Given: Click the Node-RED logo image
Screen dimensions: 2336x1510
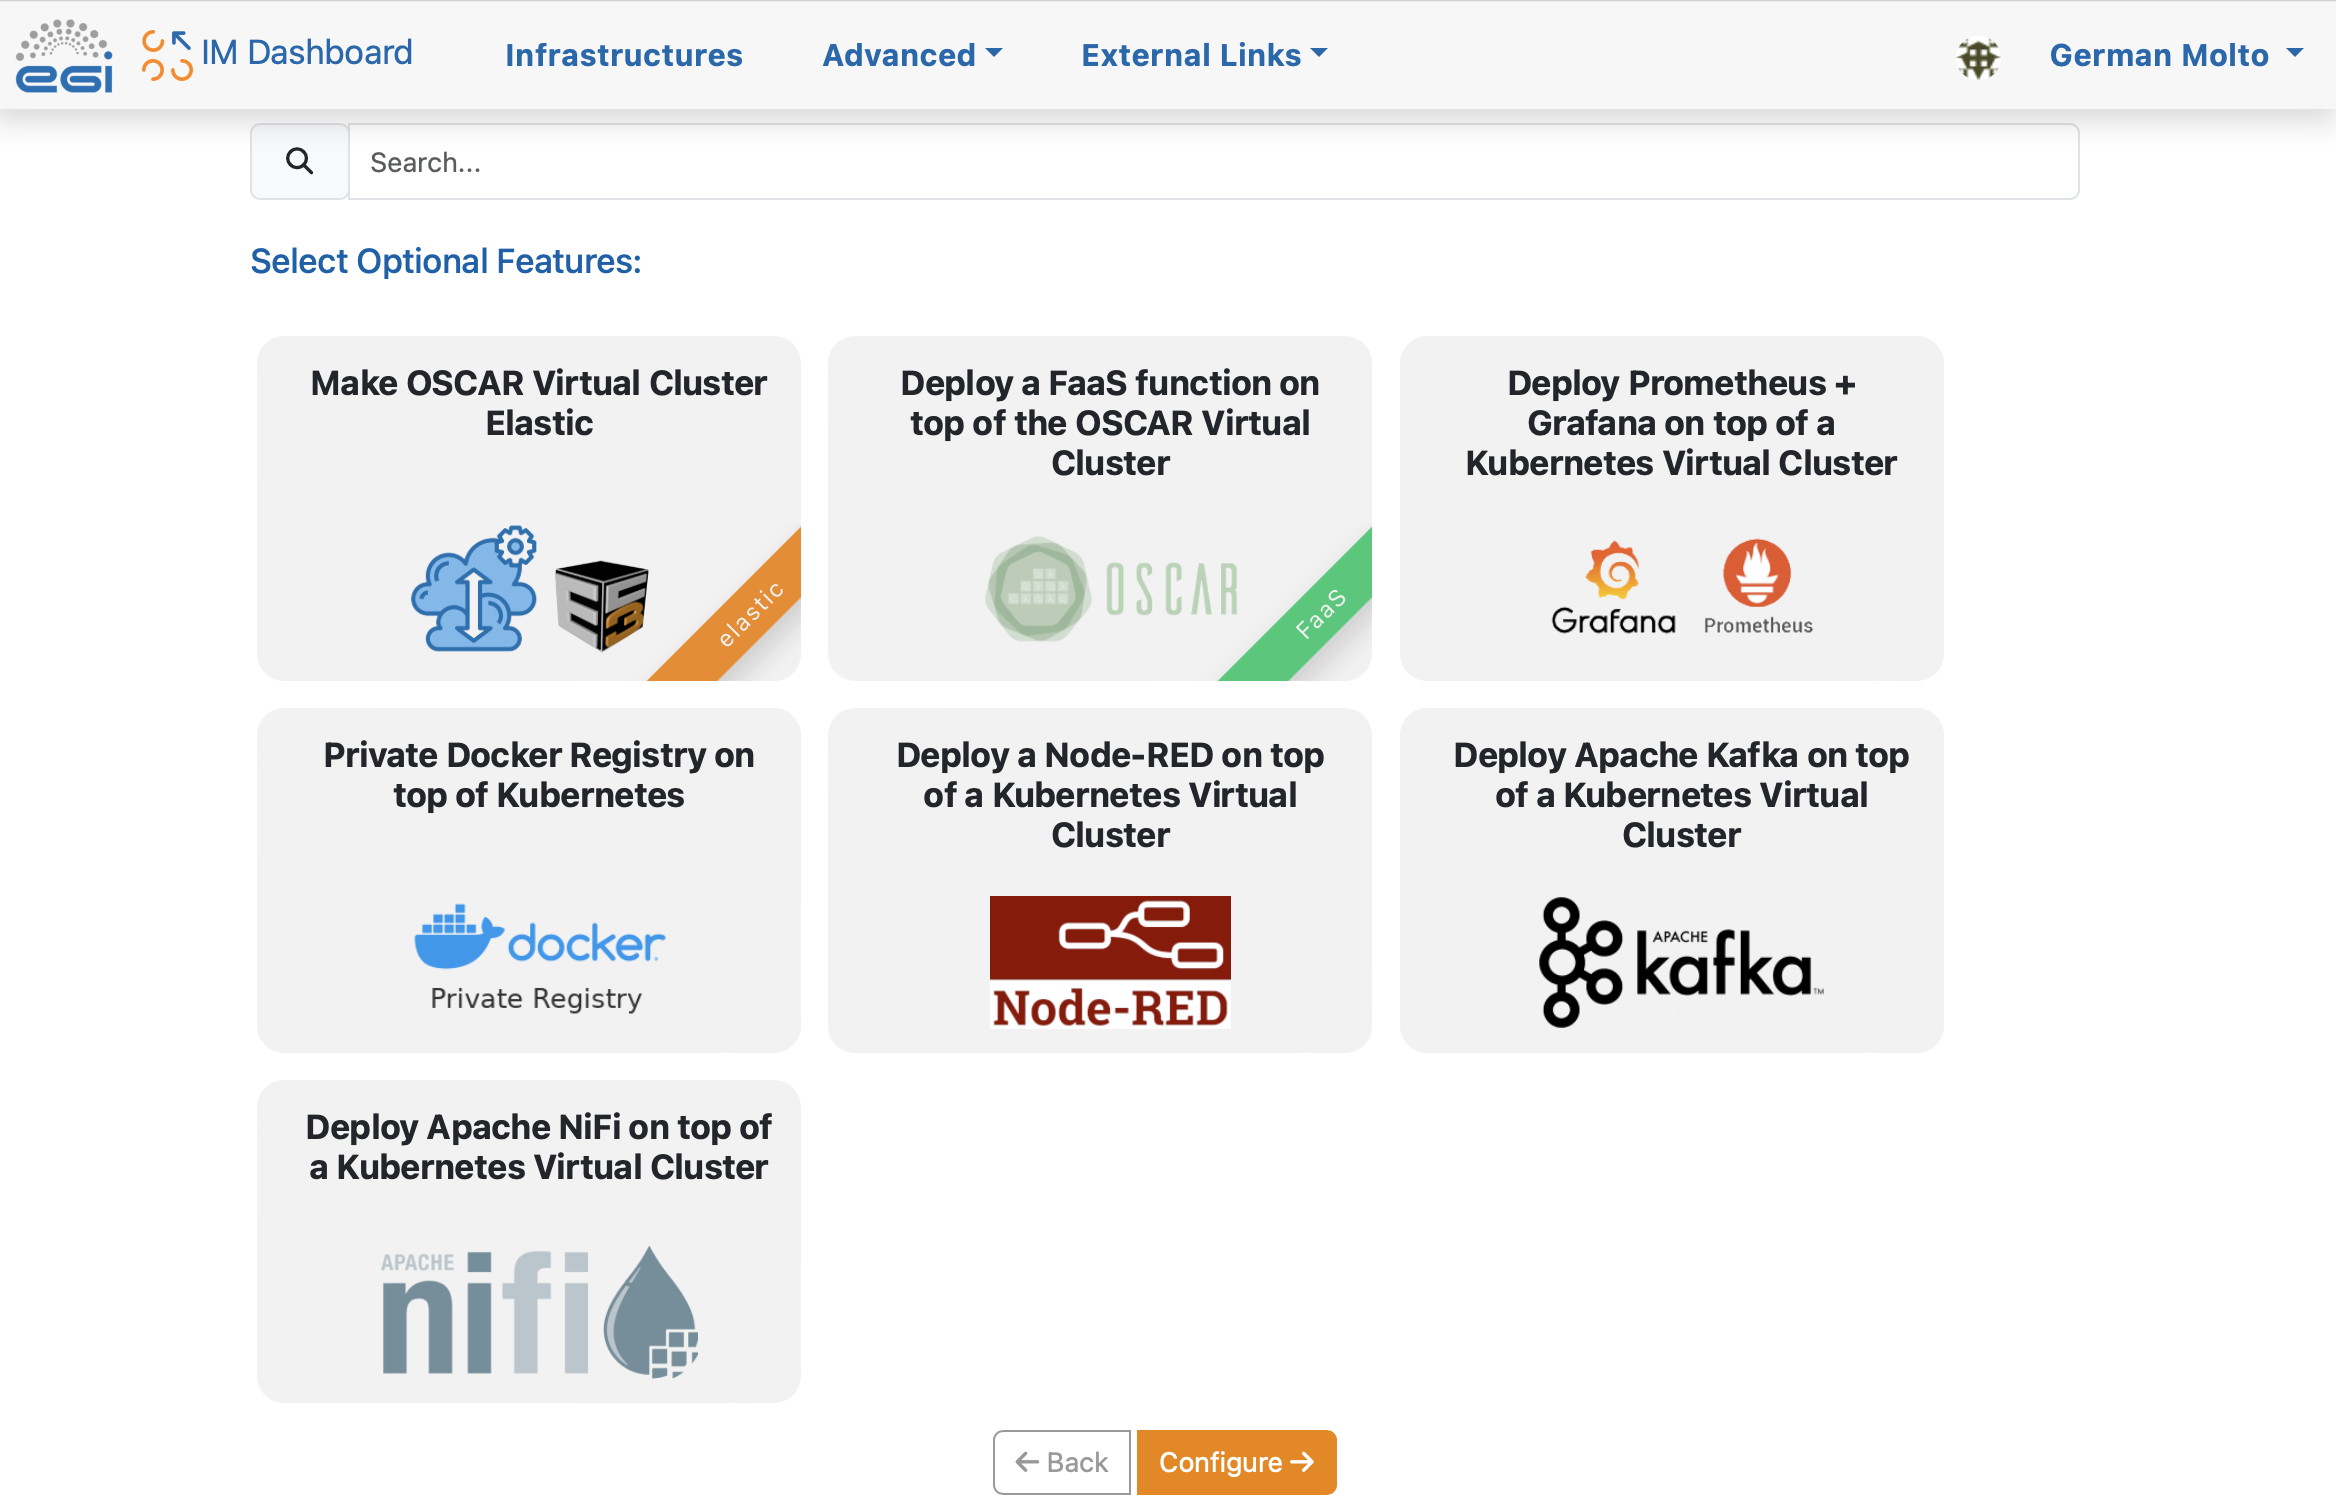Looking at the screenshot, I should click(x=1110, y=961).
